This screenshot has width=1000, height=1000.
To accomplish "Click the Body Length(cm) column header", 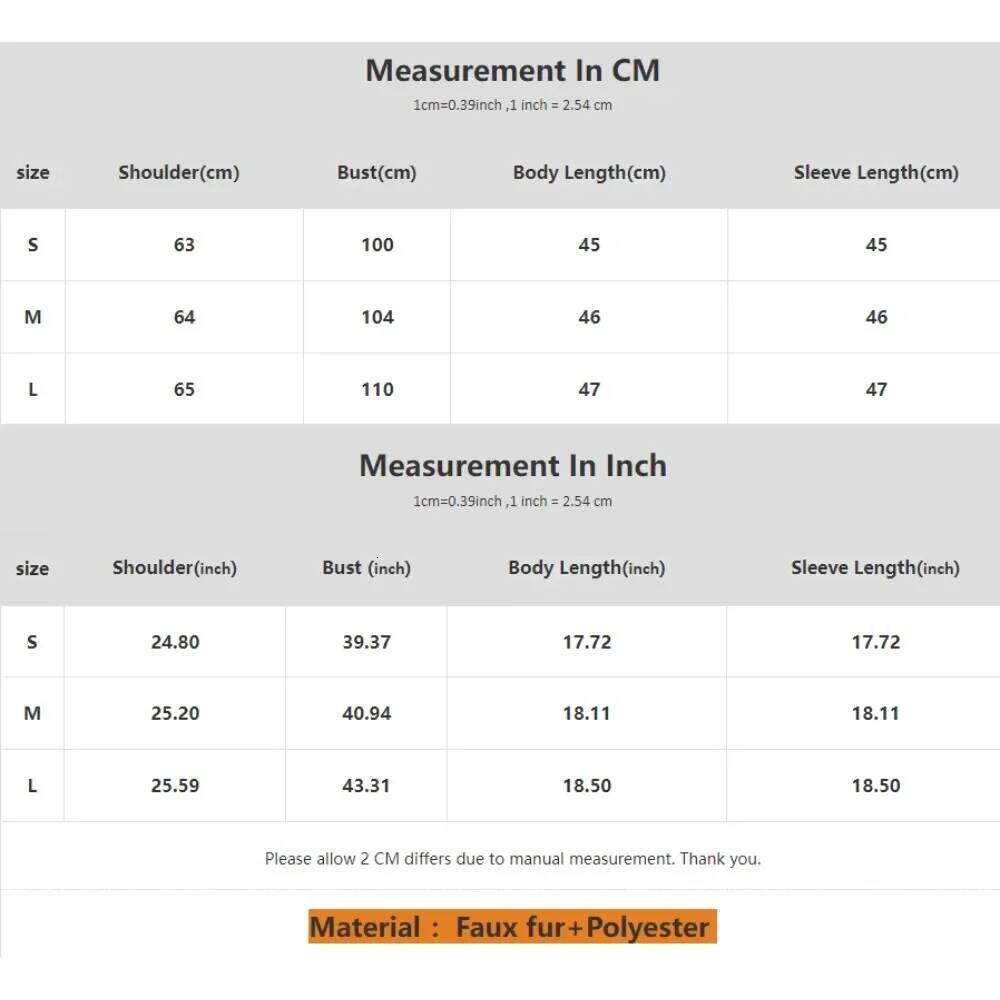I will pyautogui.click(x=589, y=172).
